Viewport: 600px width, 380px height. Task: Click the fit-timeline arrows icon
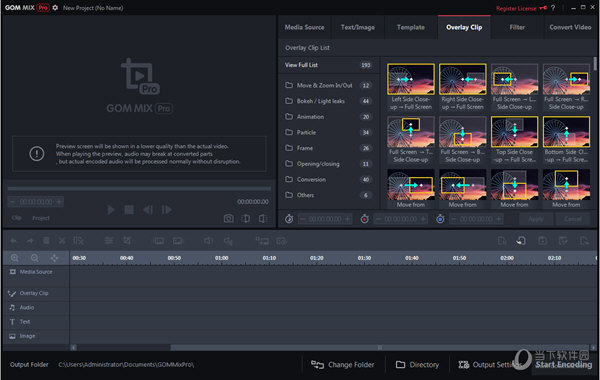(x=54, y=258)
